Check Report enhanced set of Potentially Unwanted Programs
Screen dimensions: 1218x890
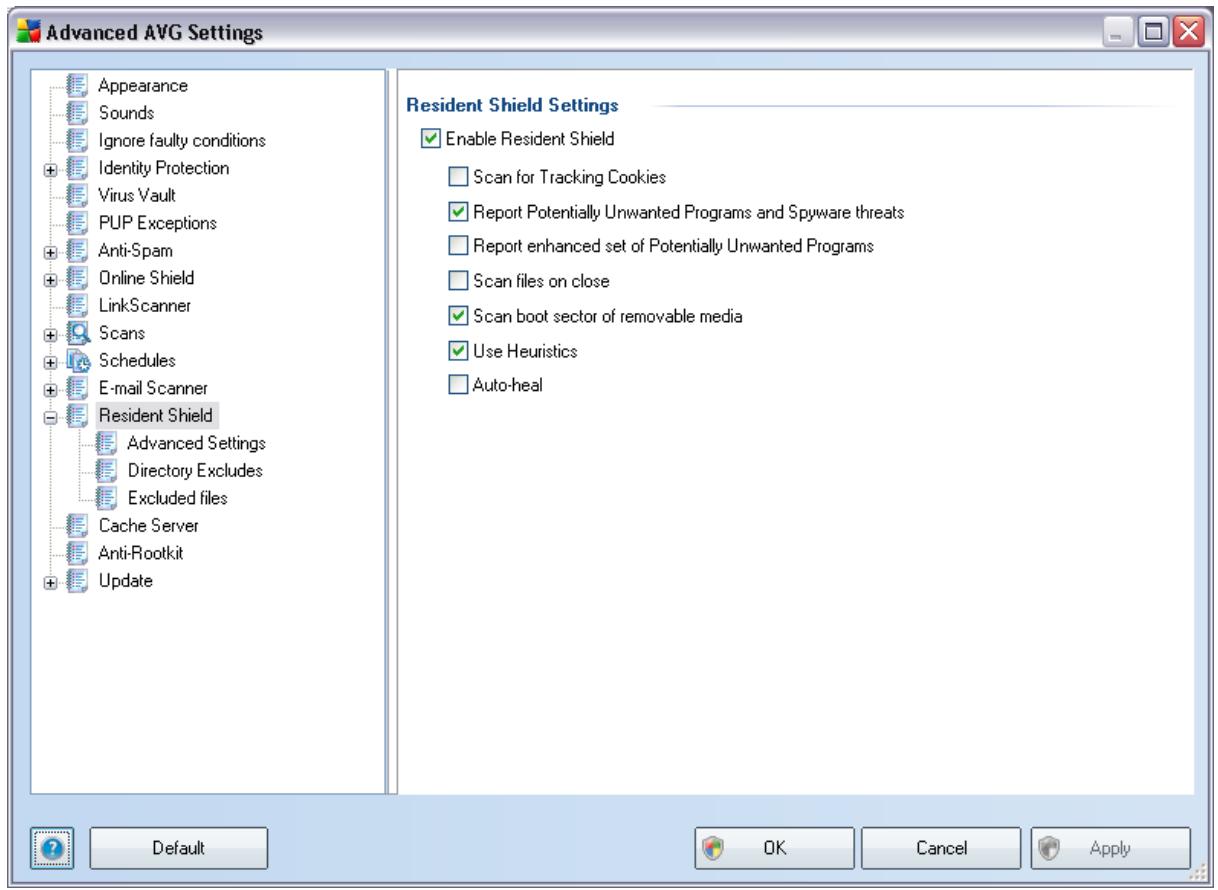click(x=457, y=246)
